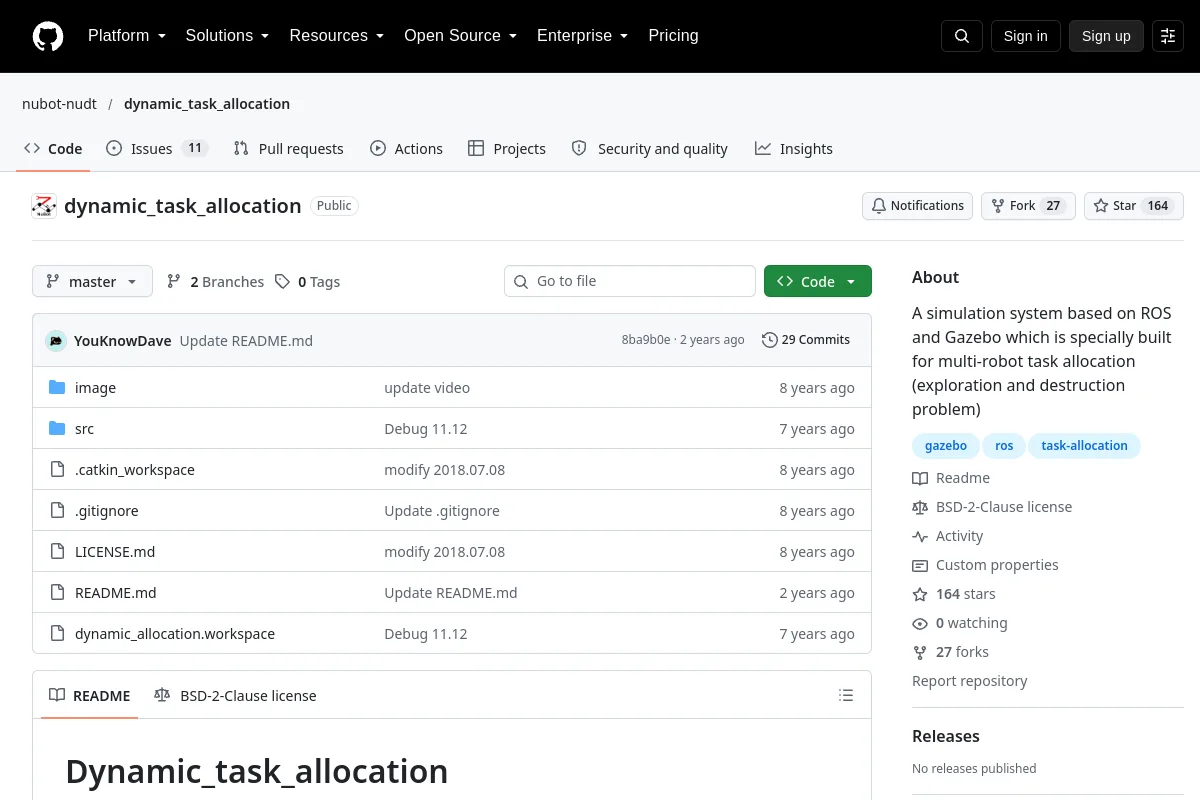Open the README outline list icon
1200x800 pixels.
(846, 695)
